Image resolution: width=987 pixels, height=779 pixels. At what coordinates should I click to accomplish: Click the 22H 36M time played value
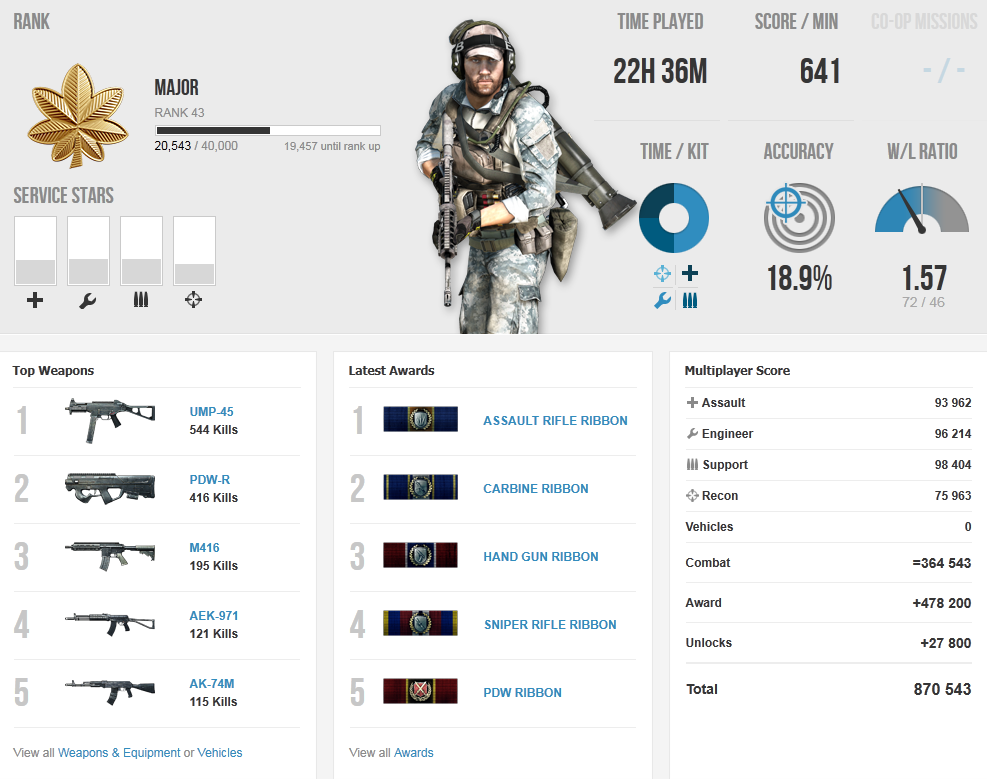660,71
